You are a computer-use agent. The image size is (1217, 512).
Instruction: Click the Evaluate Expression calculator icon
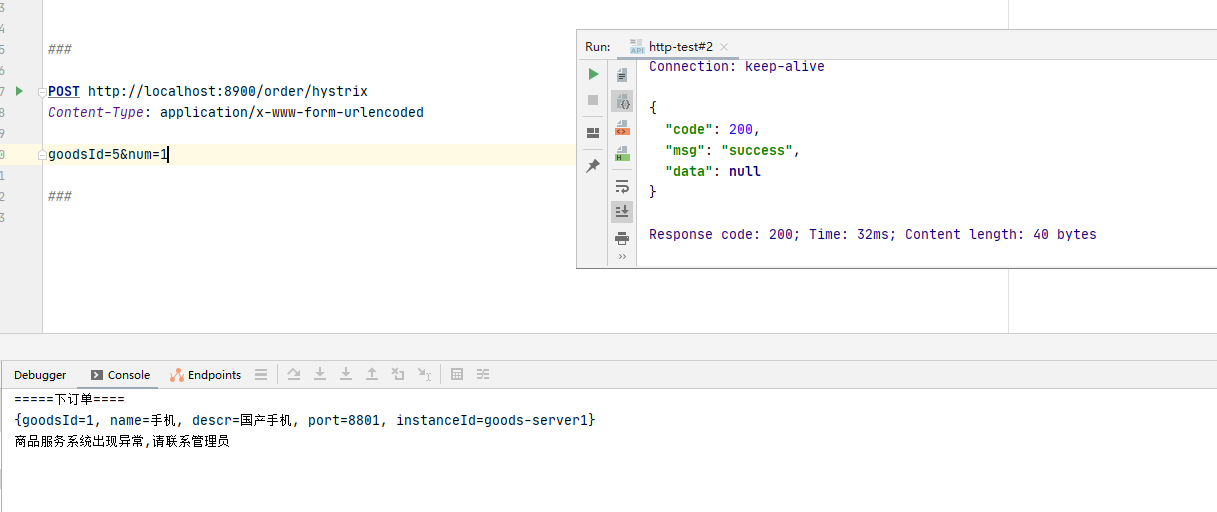457,375
